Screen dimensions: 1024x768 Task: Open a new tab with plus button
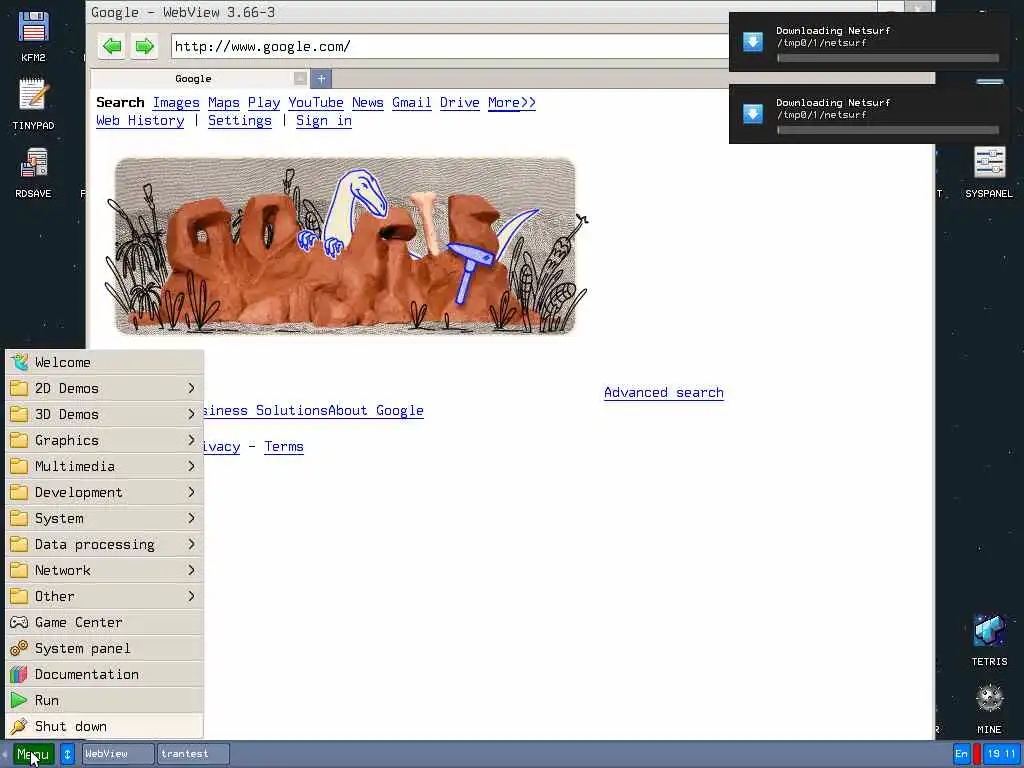(x=321, y=78)
